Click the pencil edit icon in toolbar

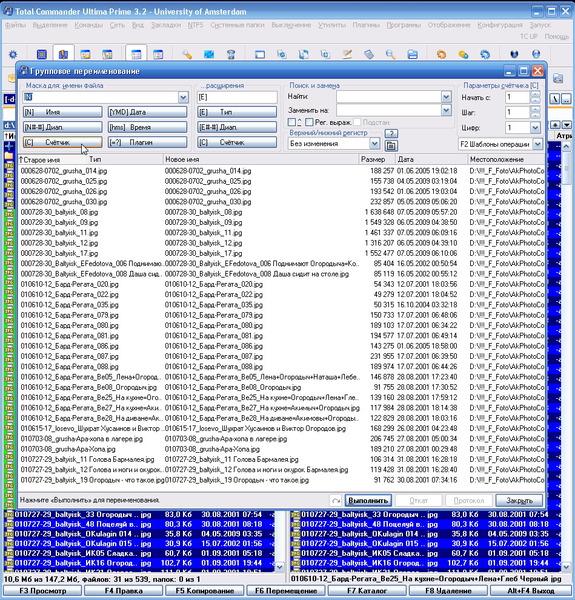pos(347,54)
